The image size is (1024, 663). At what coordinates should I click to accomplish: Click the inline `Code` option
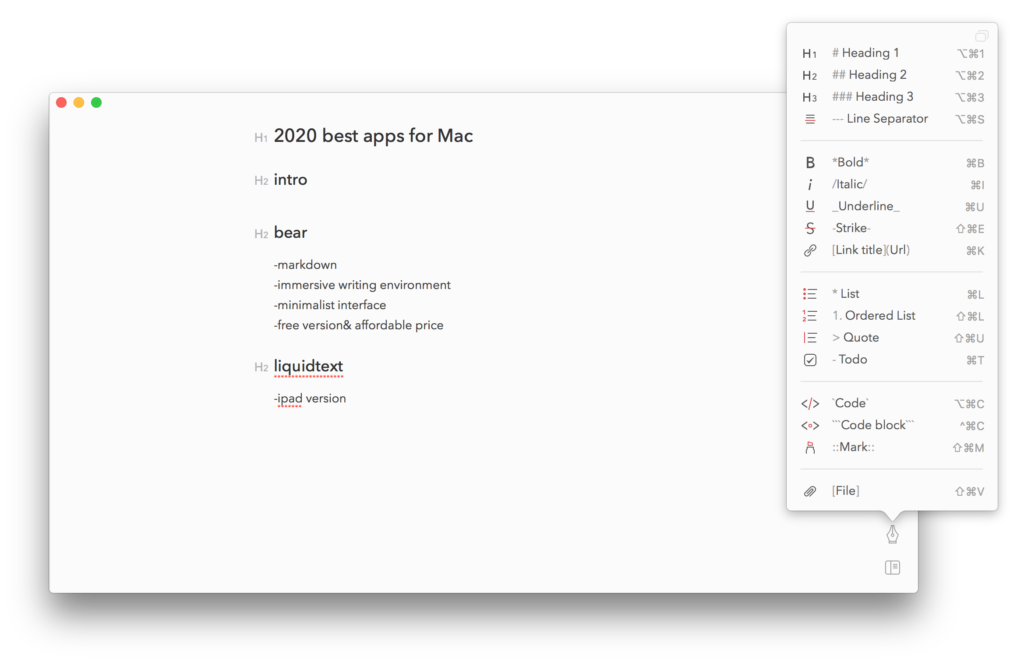850,404
